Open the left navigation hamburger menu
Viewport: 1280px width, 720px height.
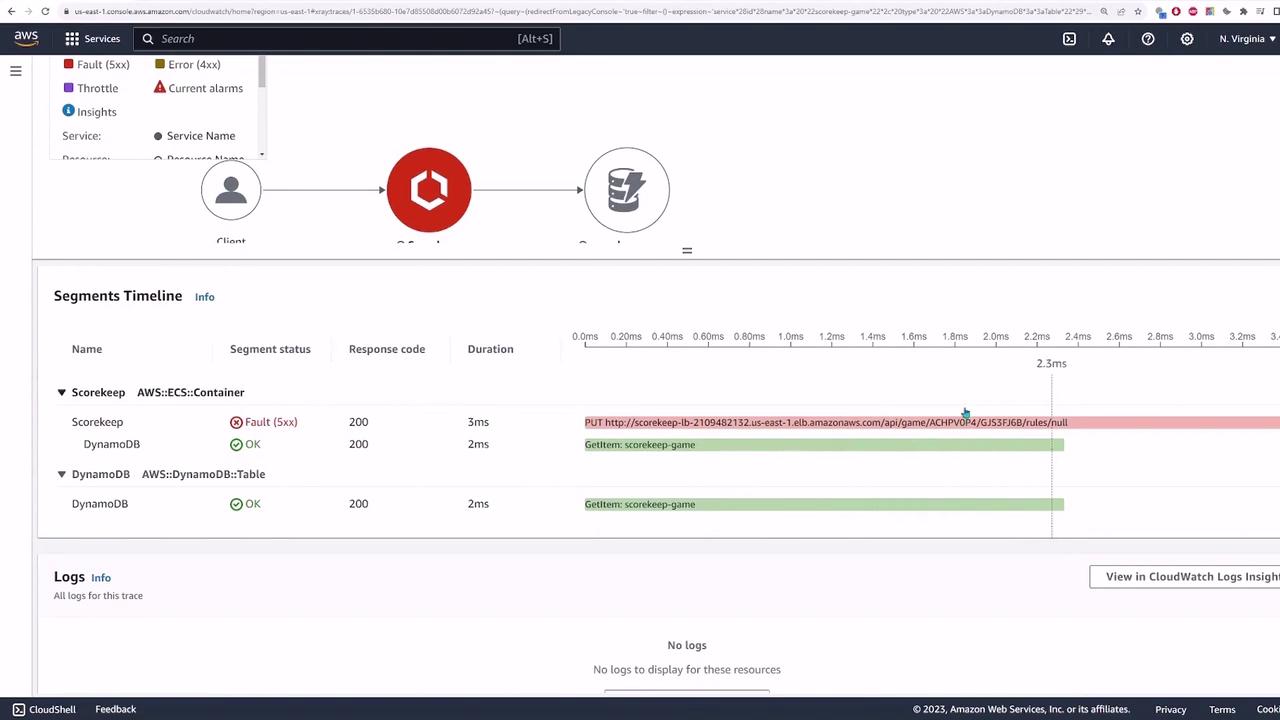point(16,71)
